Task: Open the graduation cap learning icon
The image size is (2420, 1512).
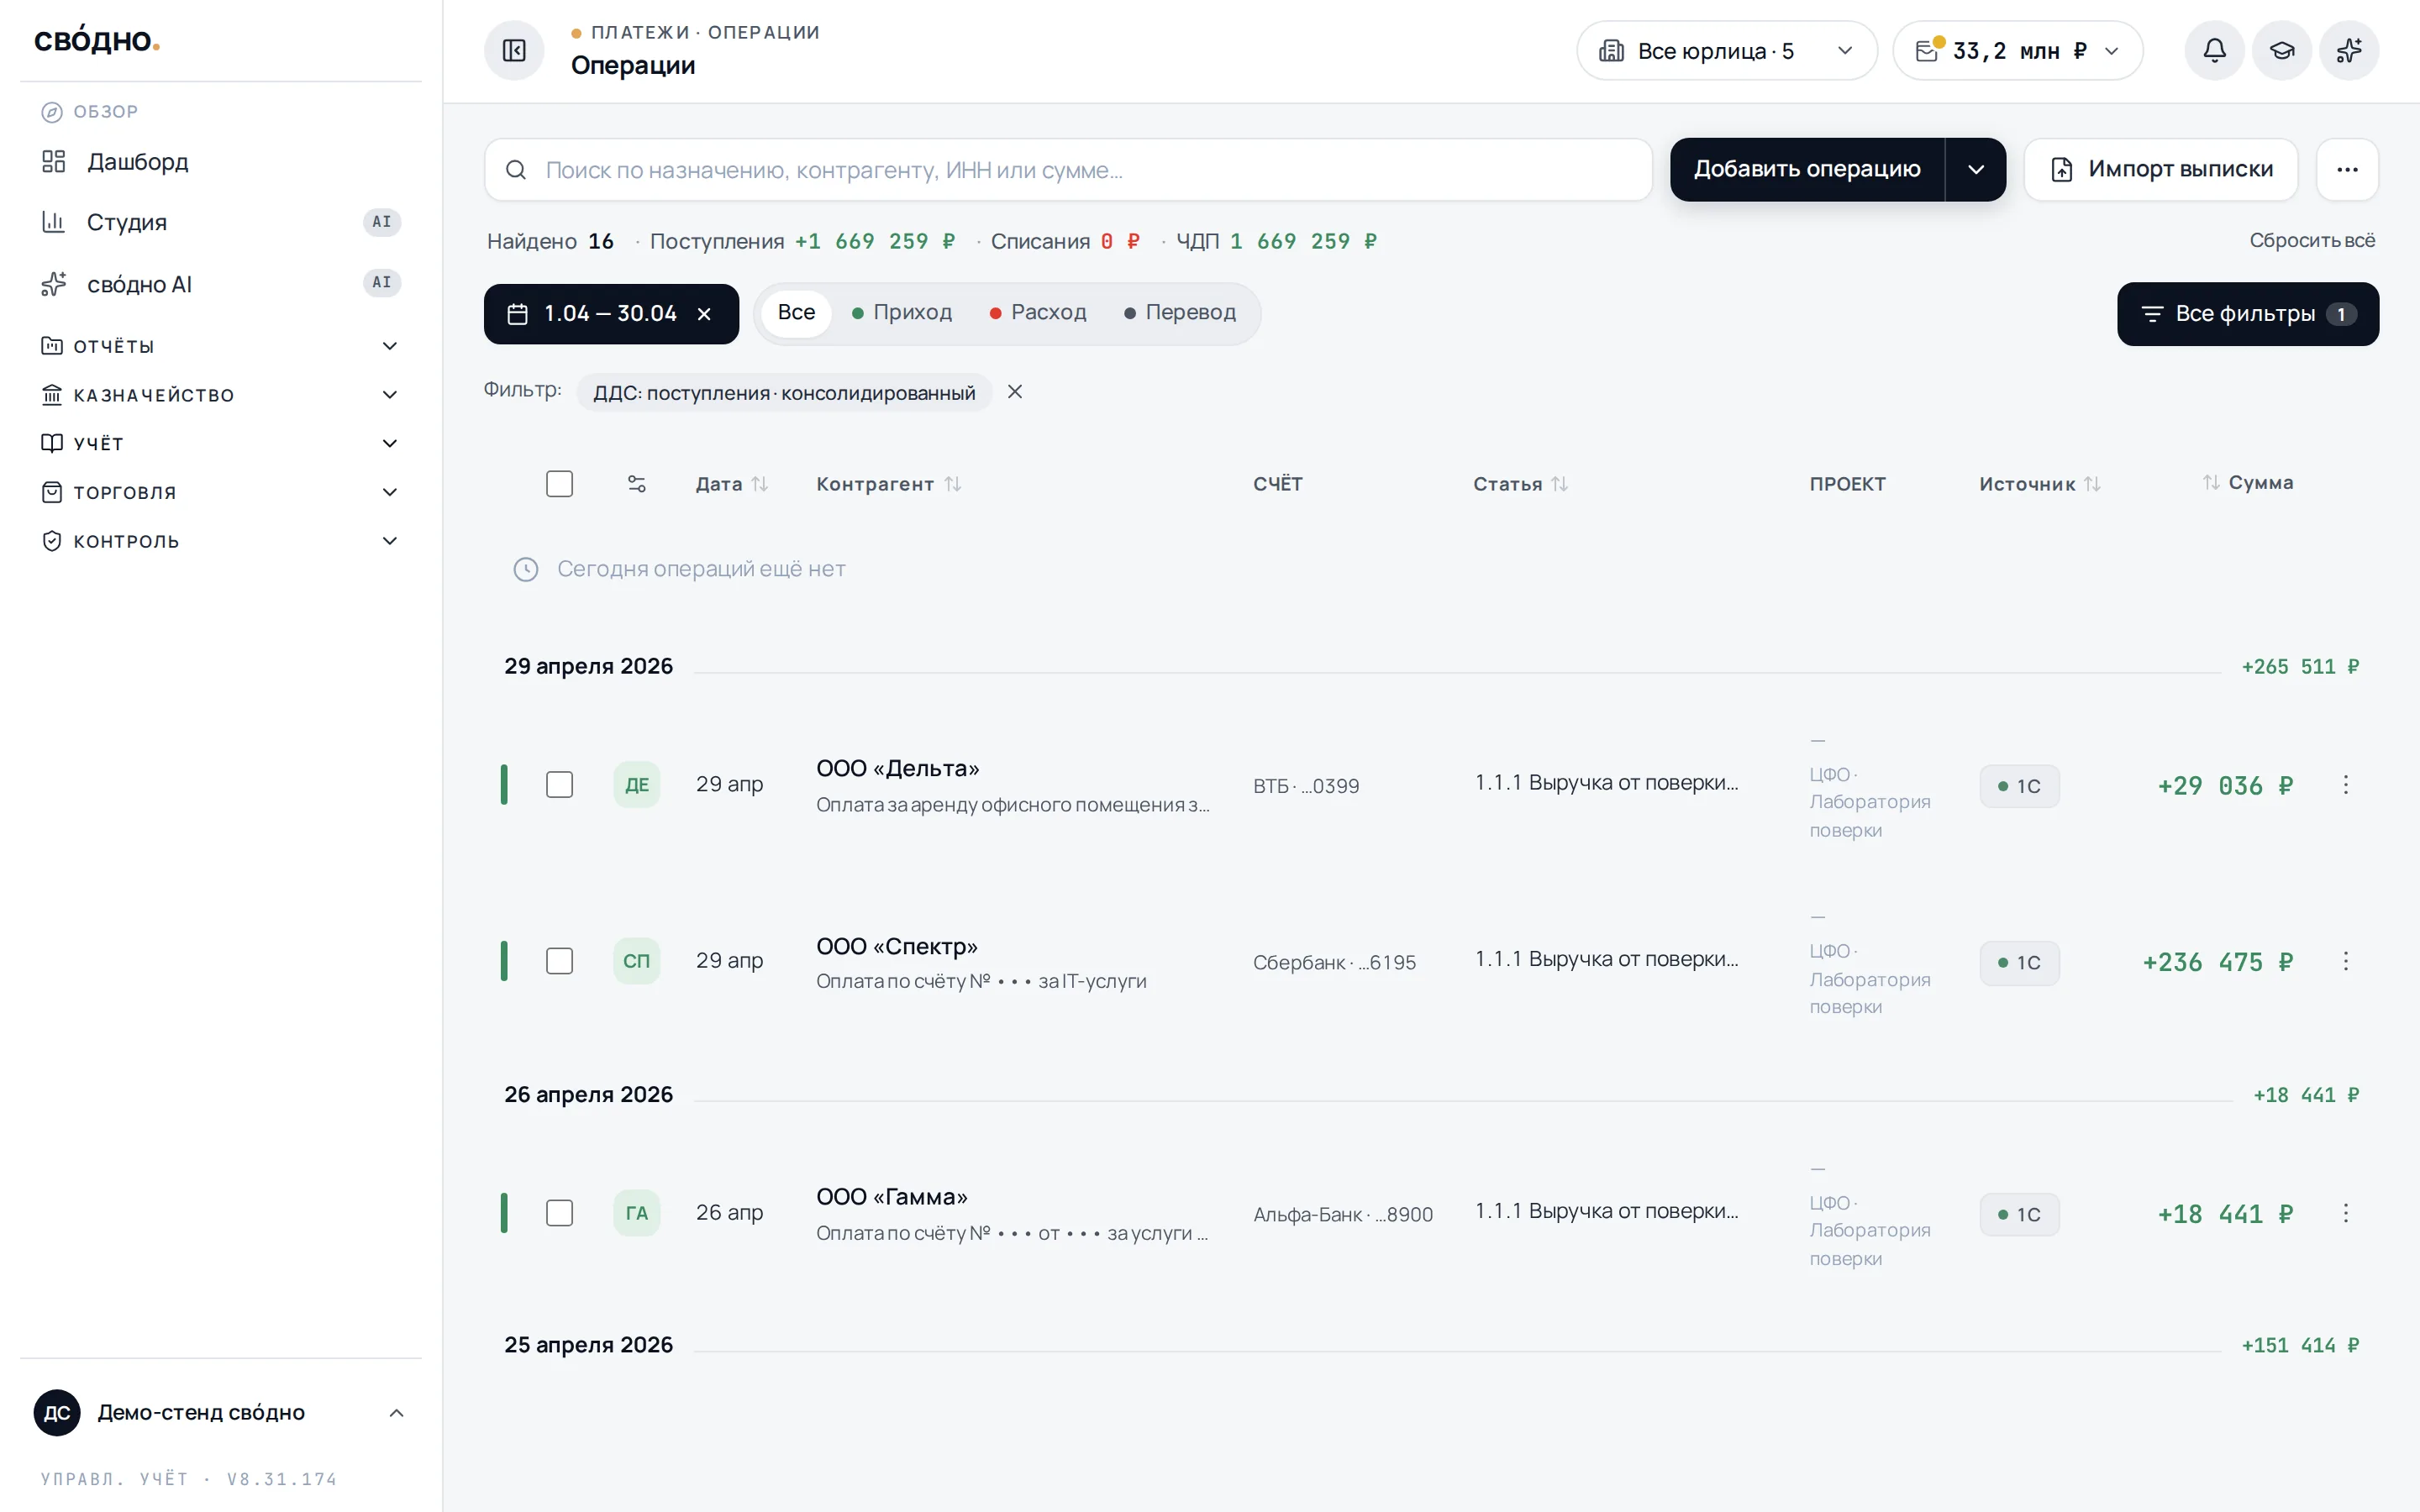Action: tap(2282, 50)
